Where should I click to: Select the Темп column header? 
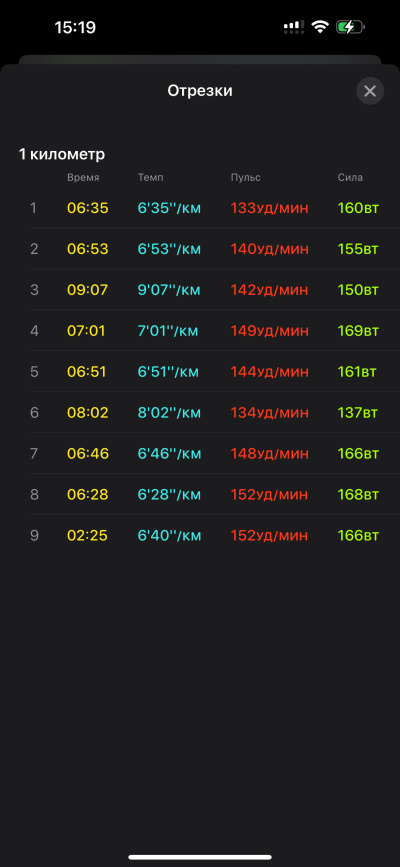(150, 177)
